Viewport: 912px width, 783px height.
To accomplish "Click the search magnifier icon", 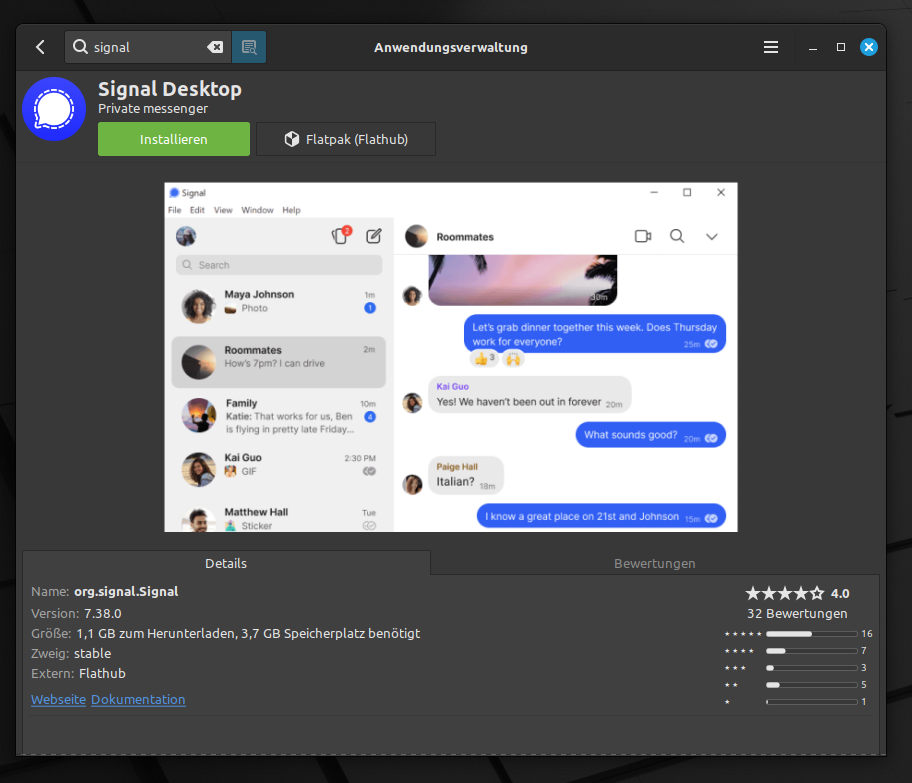I will click(80, 47).
